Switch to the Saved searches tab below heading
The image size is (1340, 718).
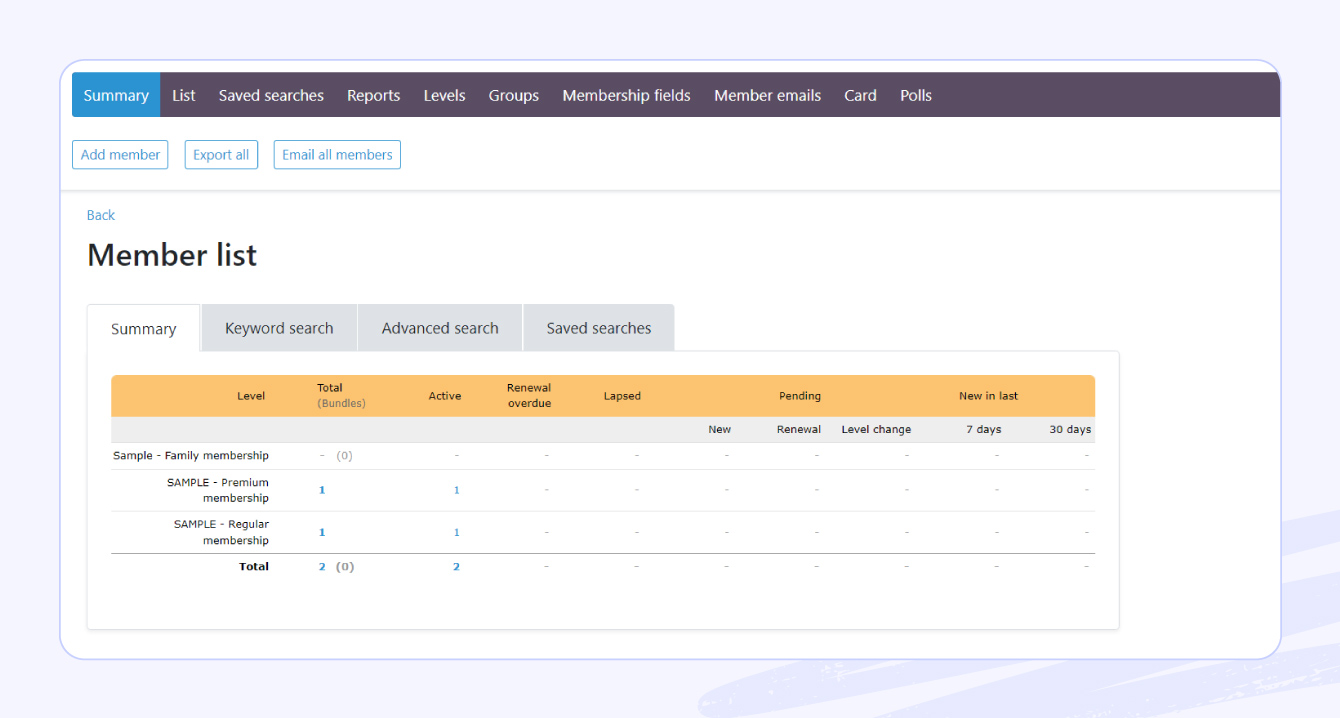(x=599, y=328)
